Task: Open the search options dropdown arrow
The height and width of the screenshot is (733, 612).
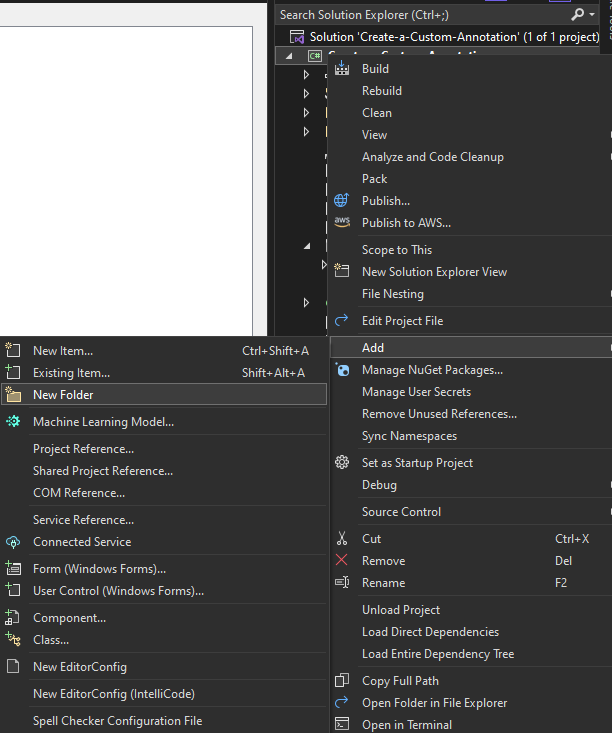Action: point(592,14)
